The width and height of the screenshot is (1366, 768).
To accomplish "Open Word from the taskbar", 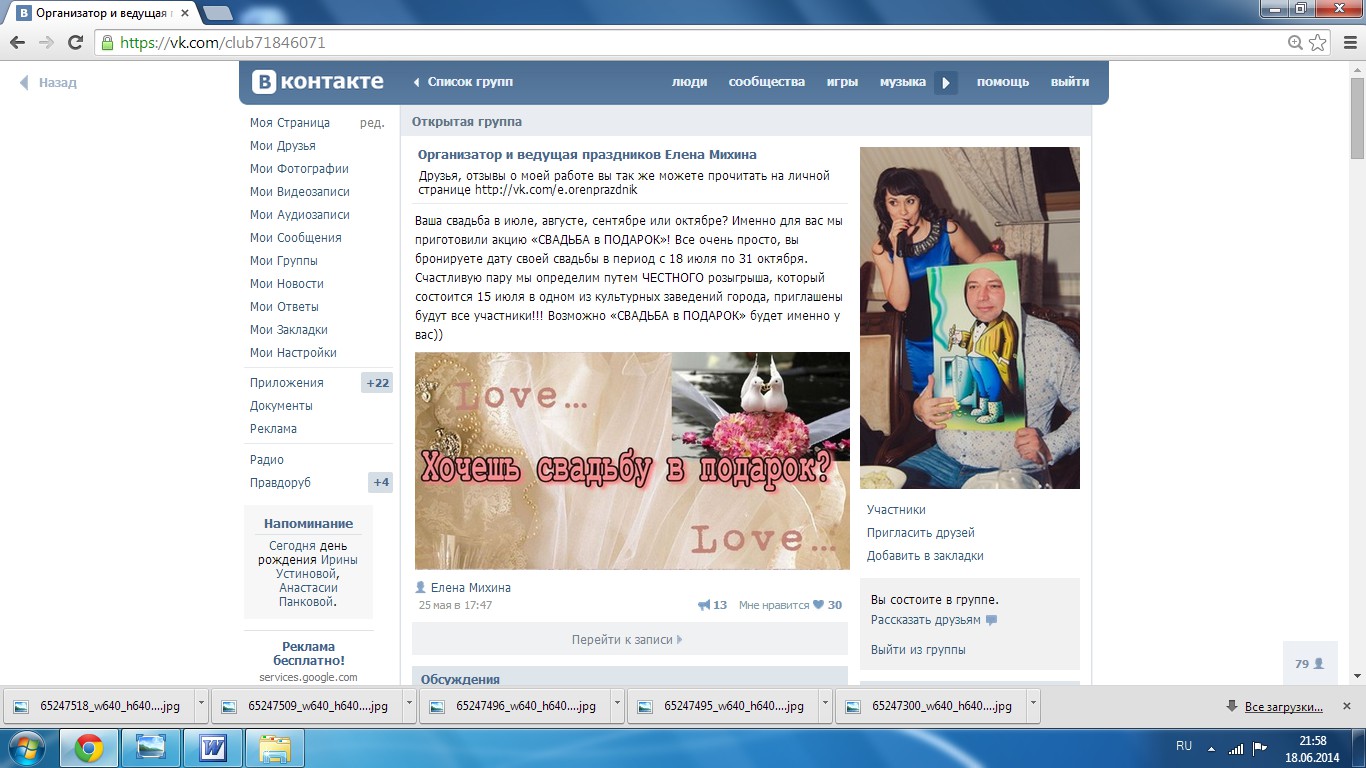I will point(213,748).
